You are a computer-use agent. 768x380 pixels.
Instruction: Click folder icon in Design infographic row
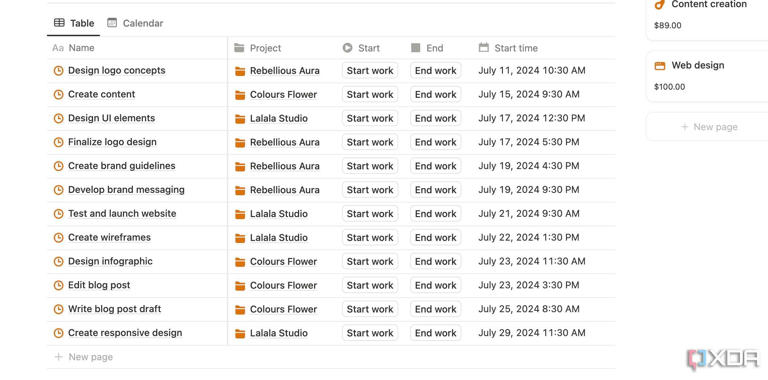[x=240, y=262]
